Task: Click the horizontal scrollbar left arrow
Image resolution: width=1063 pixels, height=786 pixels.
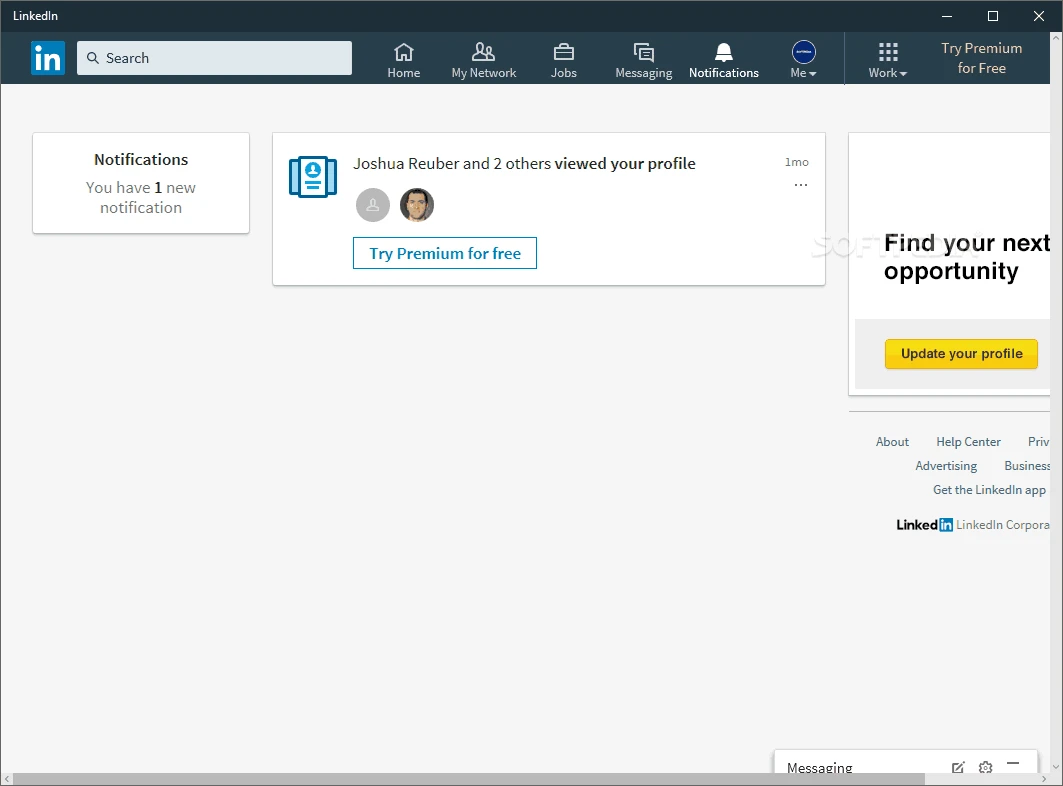Action: click(x=6, y=779)
